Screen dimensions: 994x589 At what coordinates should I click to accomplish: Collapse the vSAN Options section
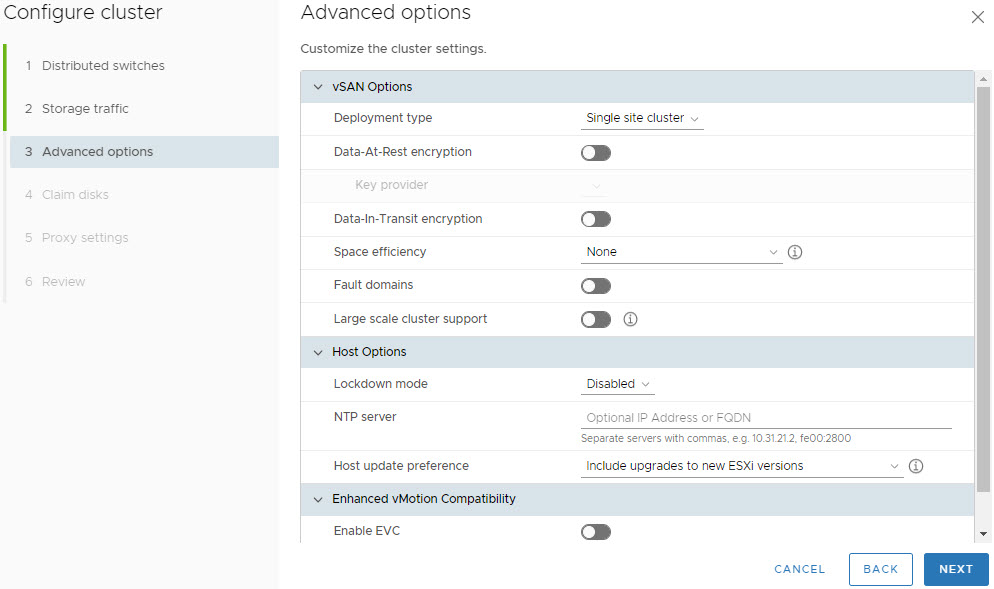coord(319,87)
